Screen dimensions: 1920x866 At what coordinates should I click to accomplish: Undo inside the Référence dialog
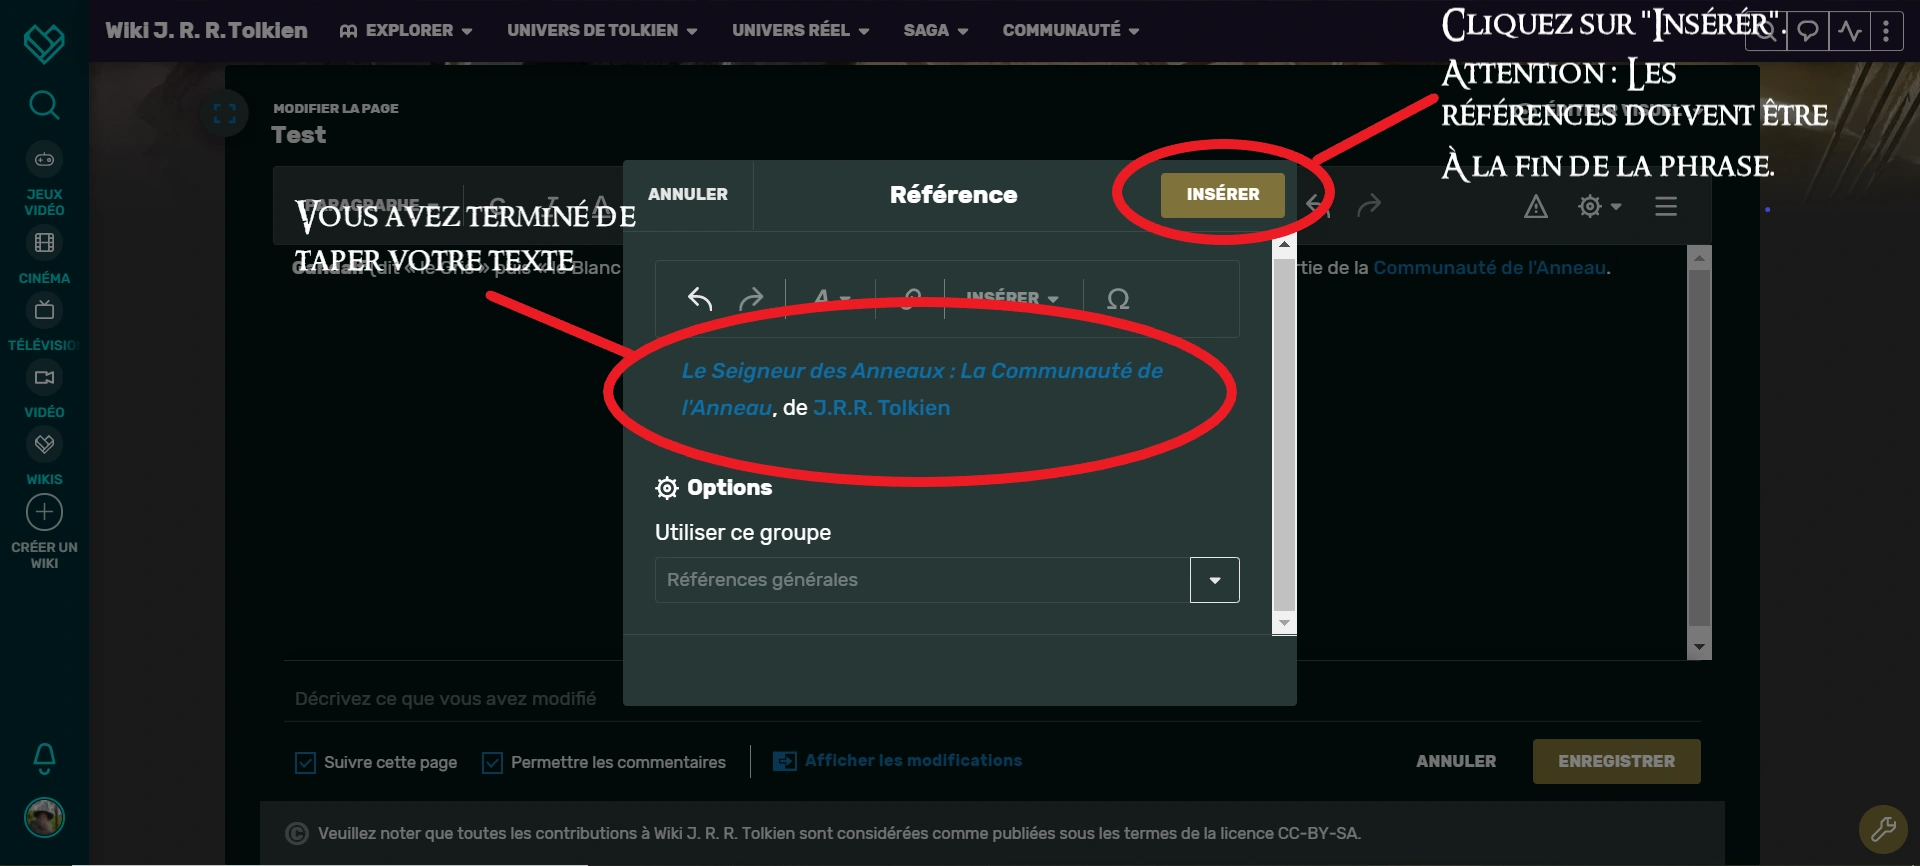point(700,298)
